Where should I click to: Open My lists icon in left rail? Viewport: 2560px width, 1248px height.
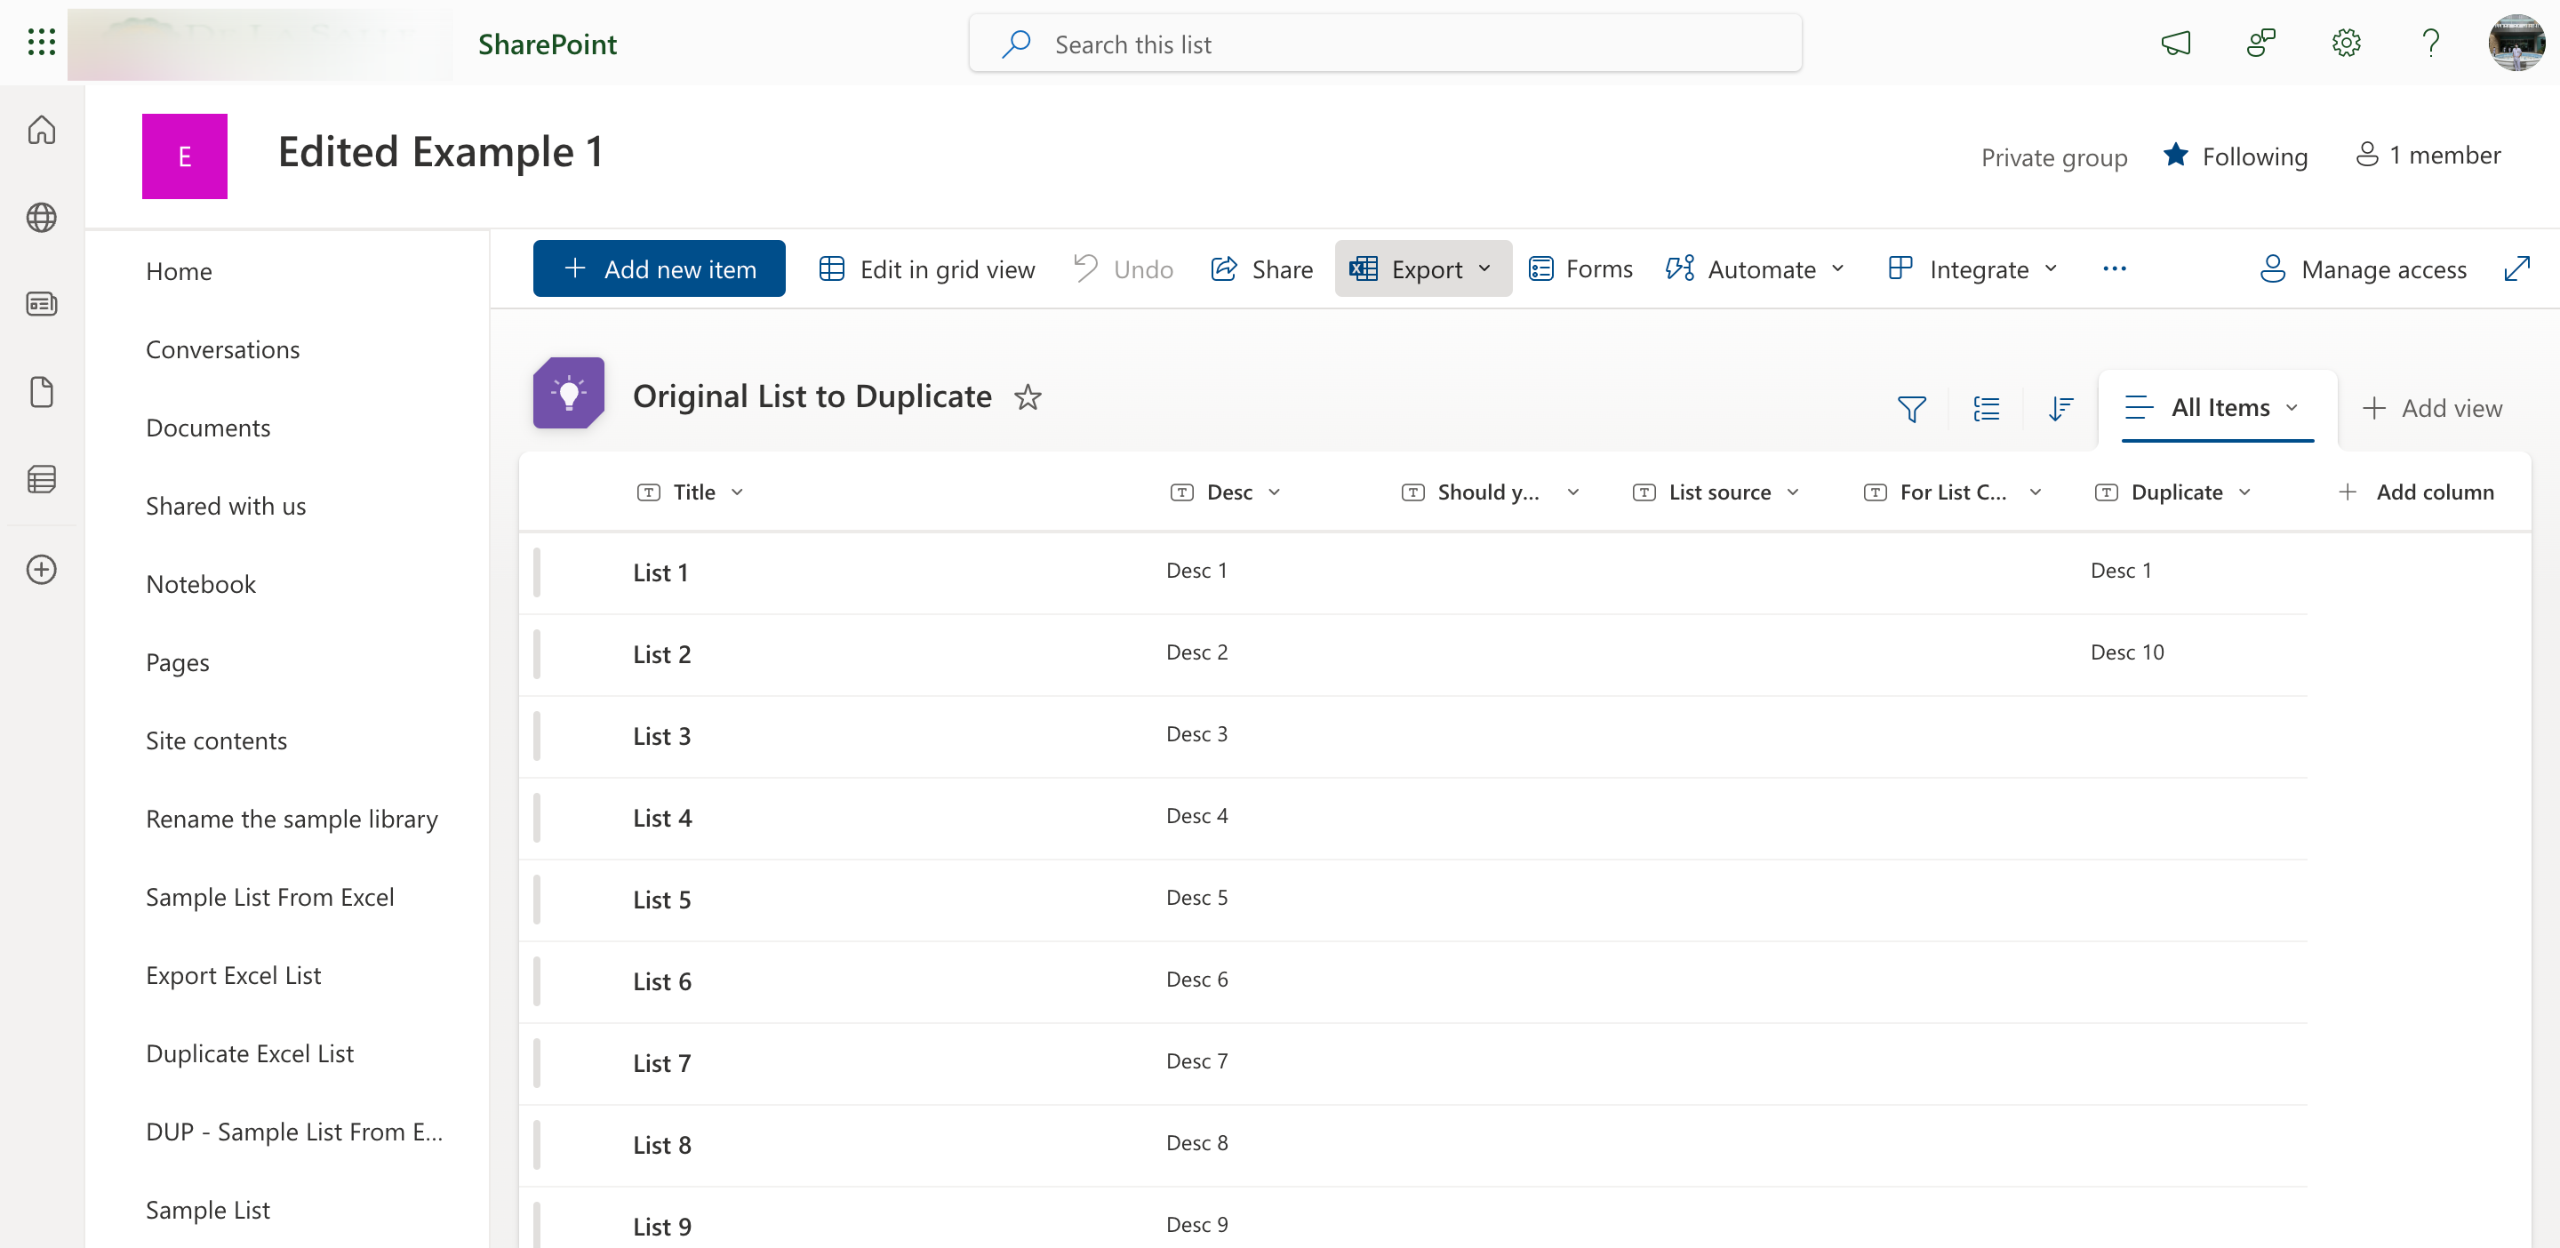click(41, 480)
